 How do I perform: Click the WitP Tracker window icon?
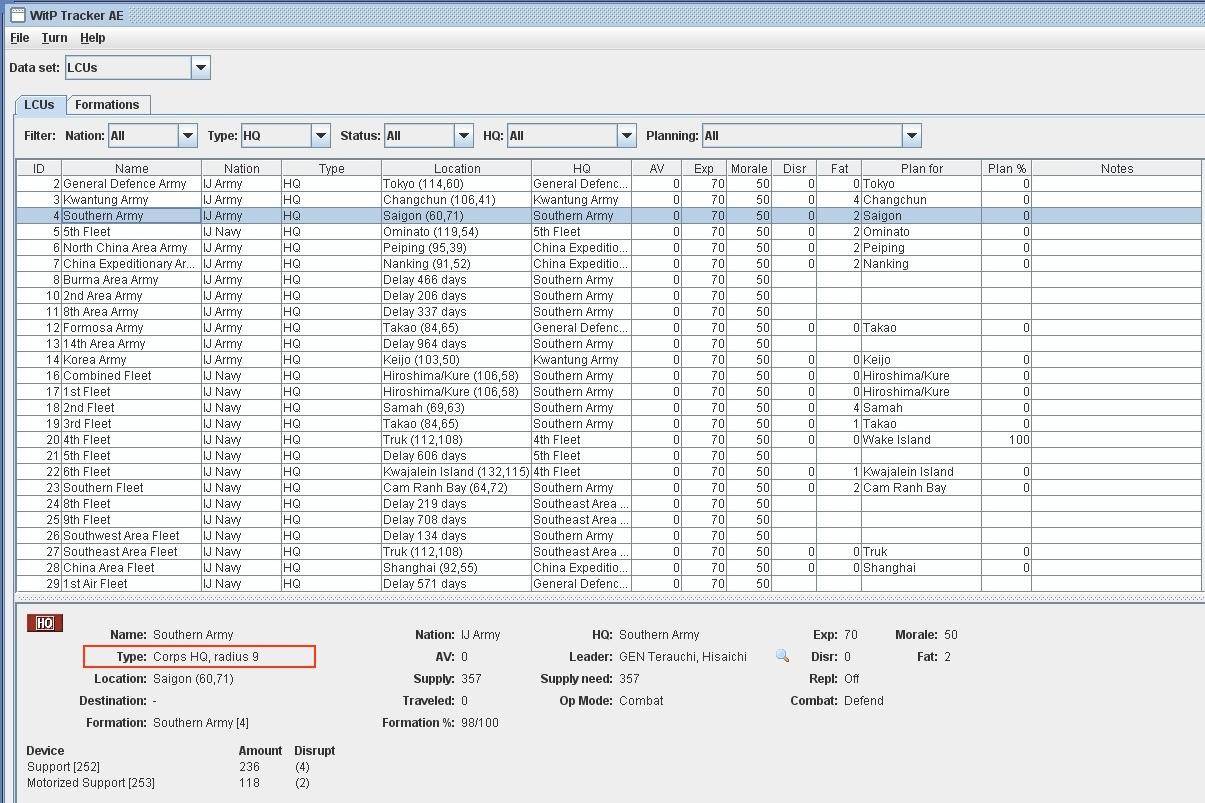(15, 14)
